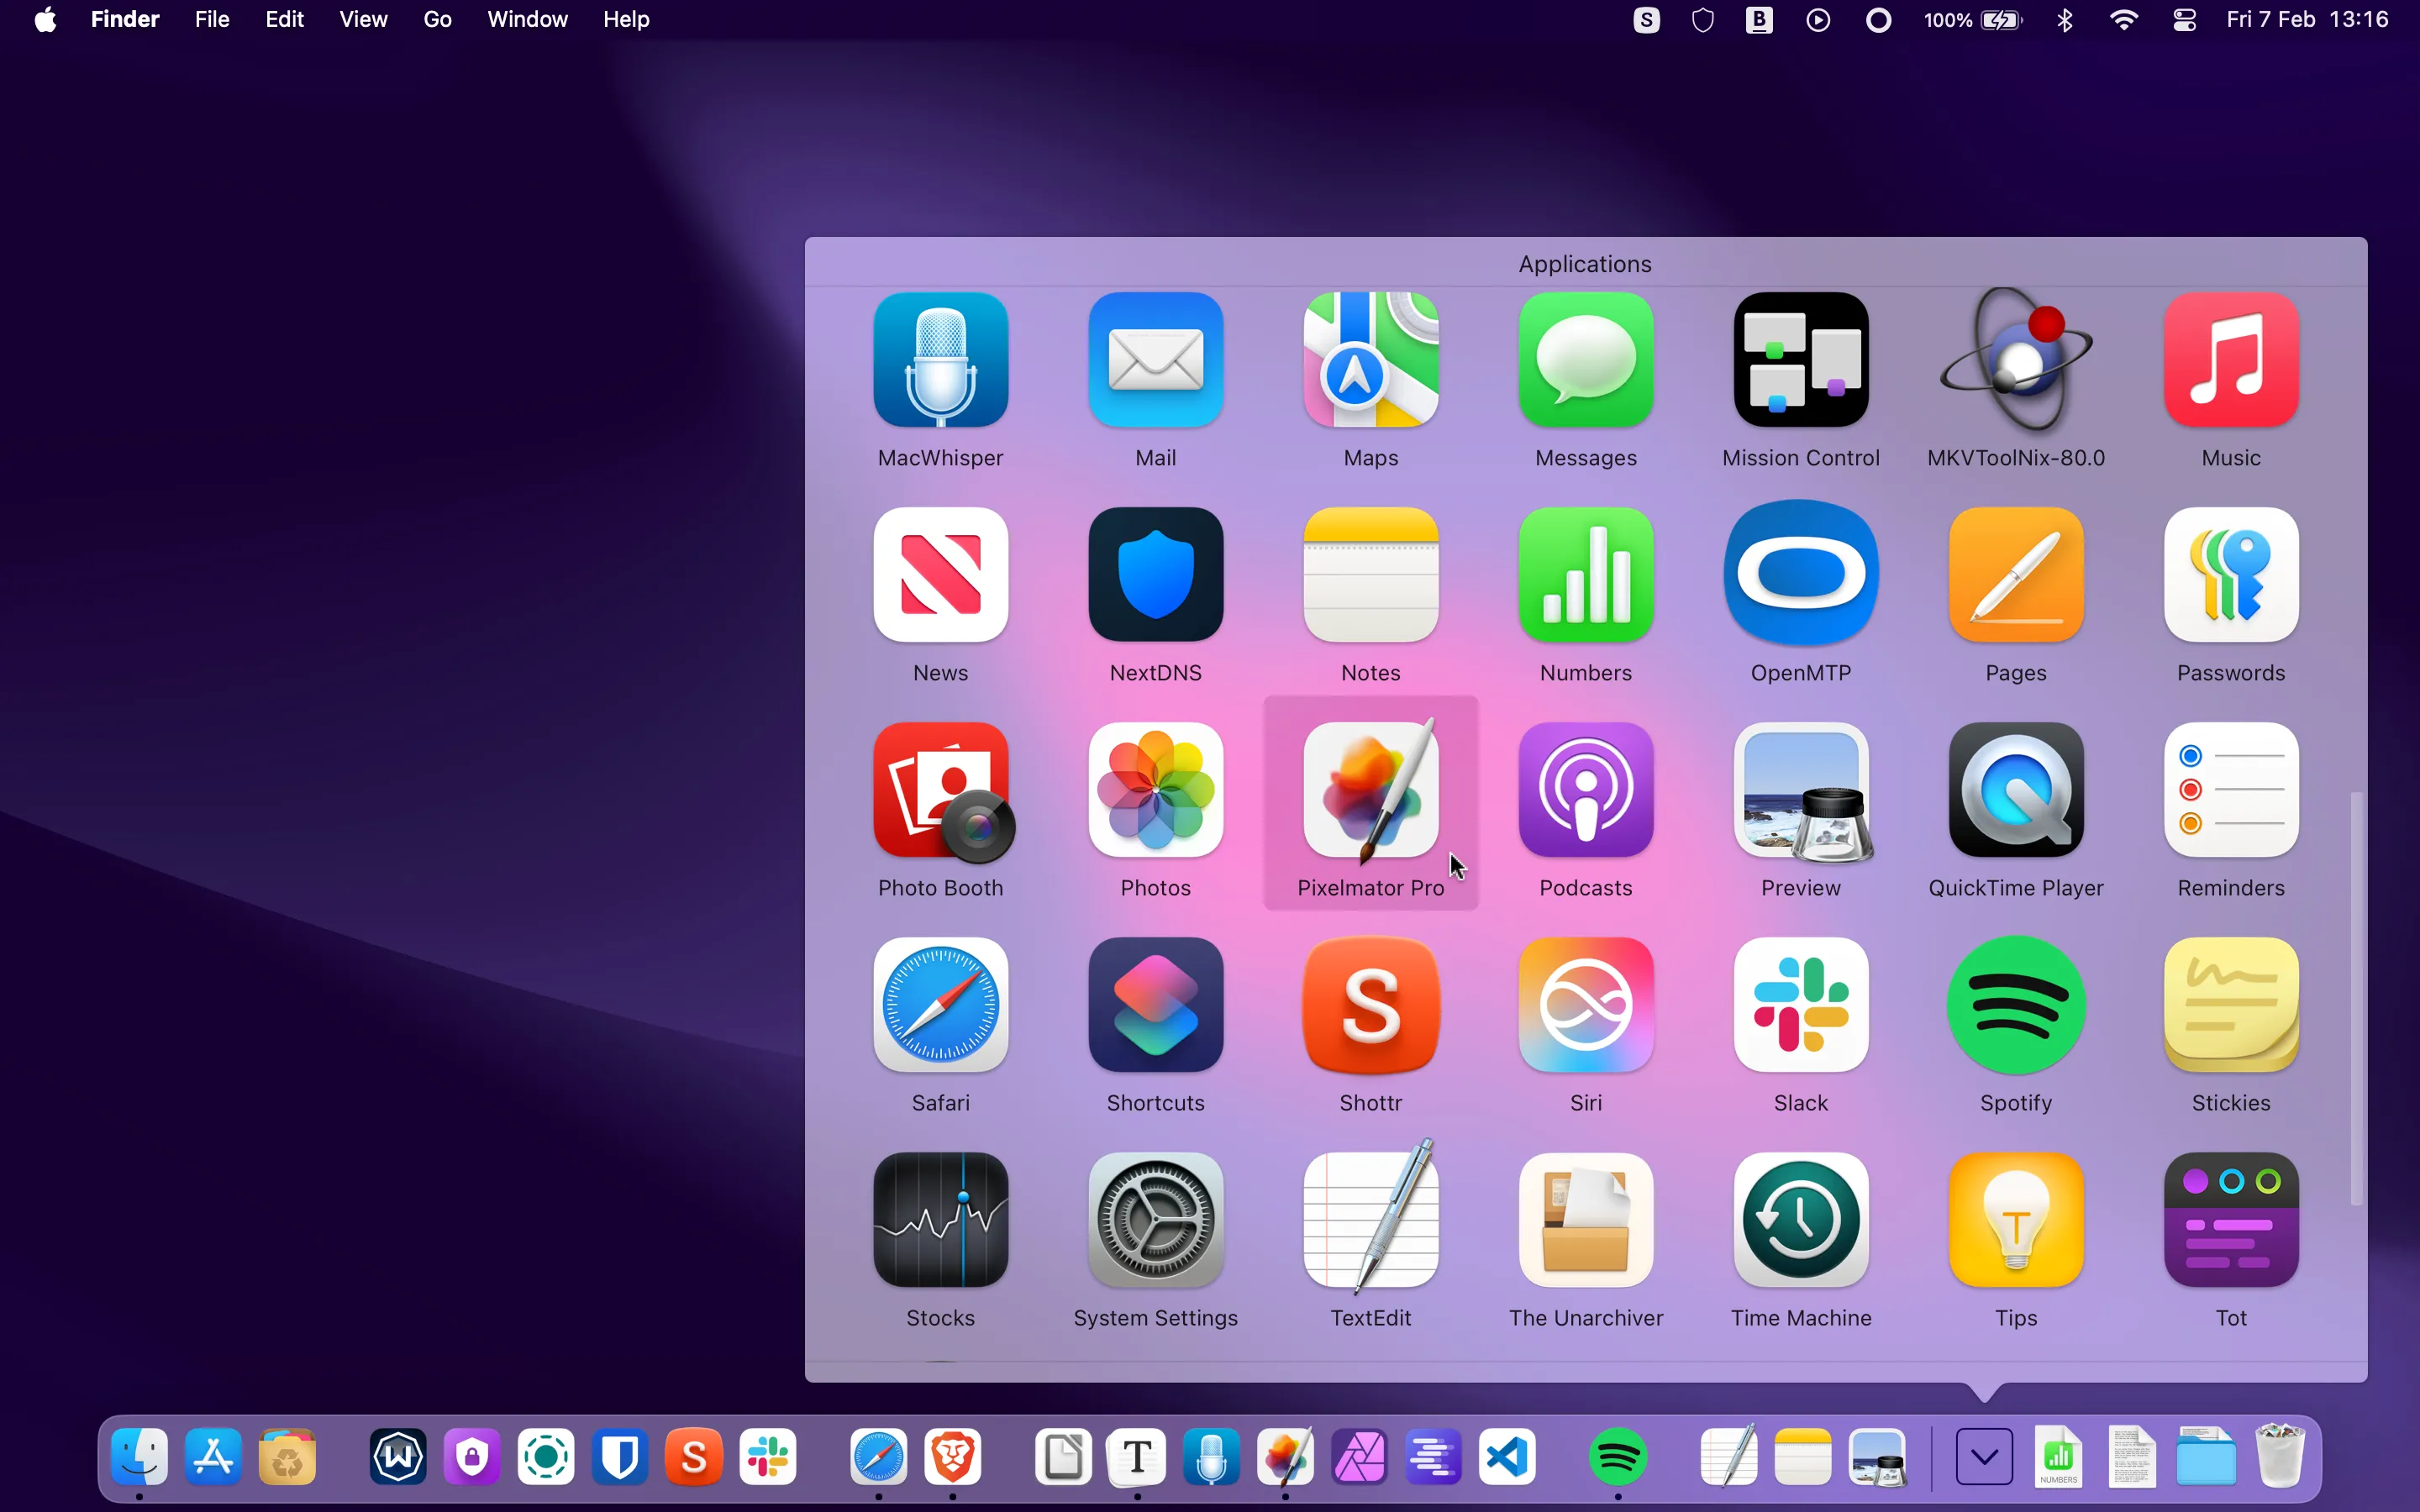Open the Go menu
The height and width of the screenshot is (1512, 2420).
[x=436, y=19]
